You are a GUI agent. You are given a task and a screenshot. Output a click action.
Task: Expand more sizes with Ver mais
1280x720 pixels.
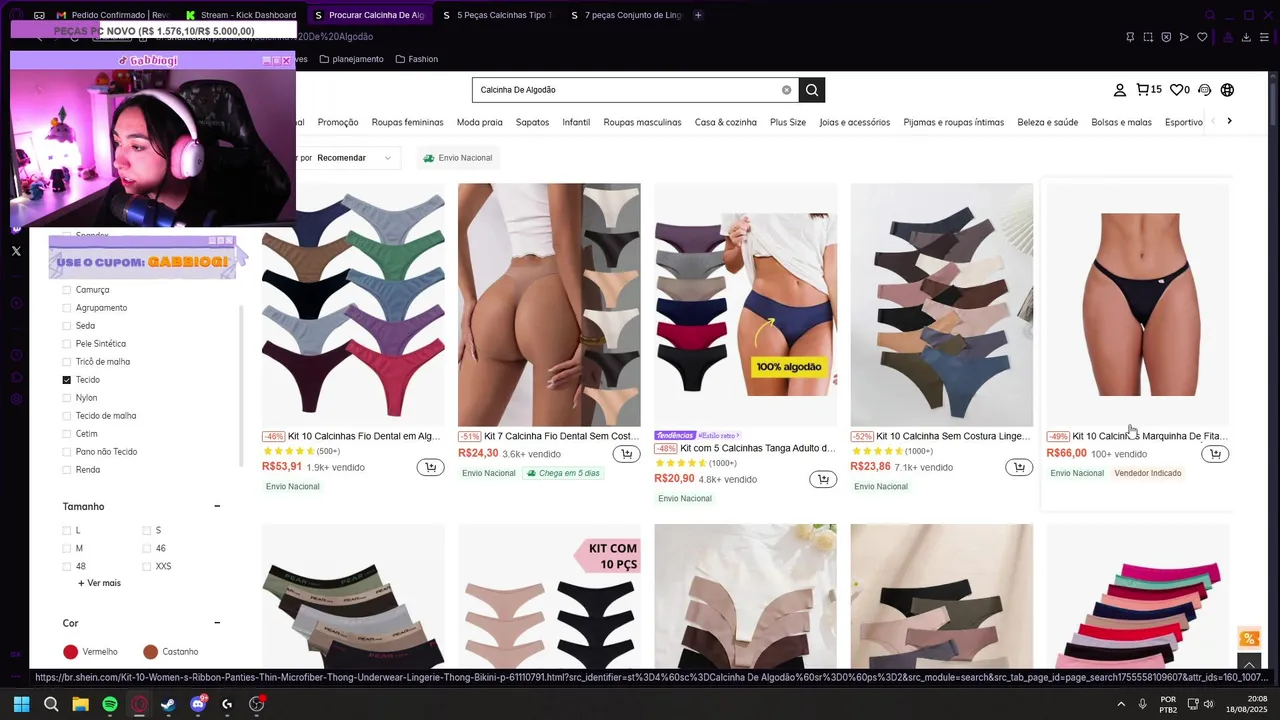point(99,583)
